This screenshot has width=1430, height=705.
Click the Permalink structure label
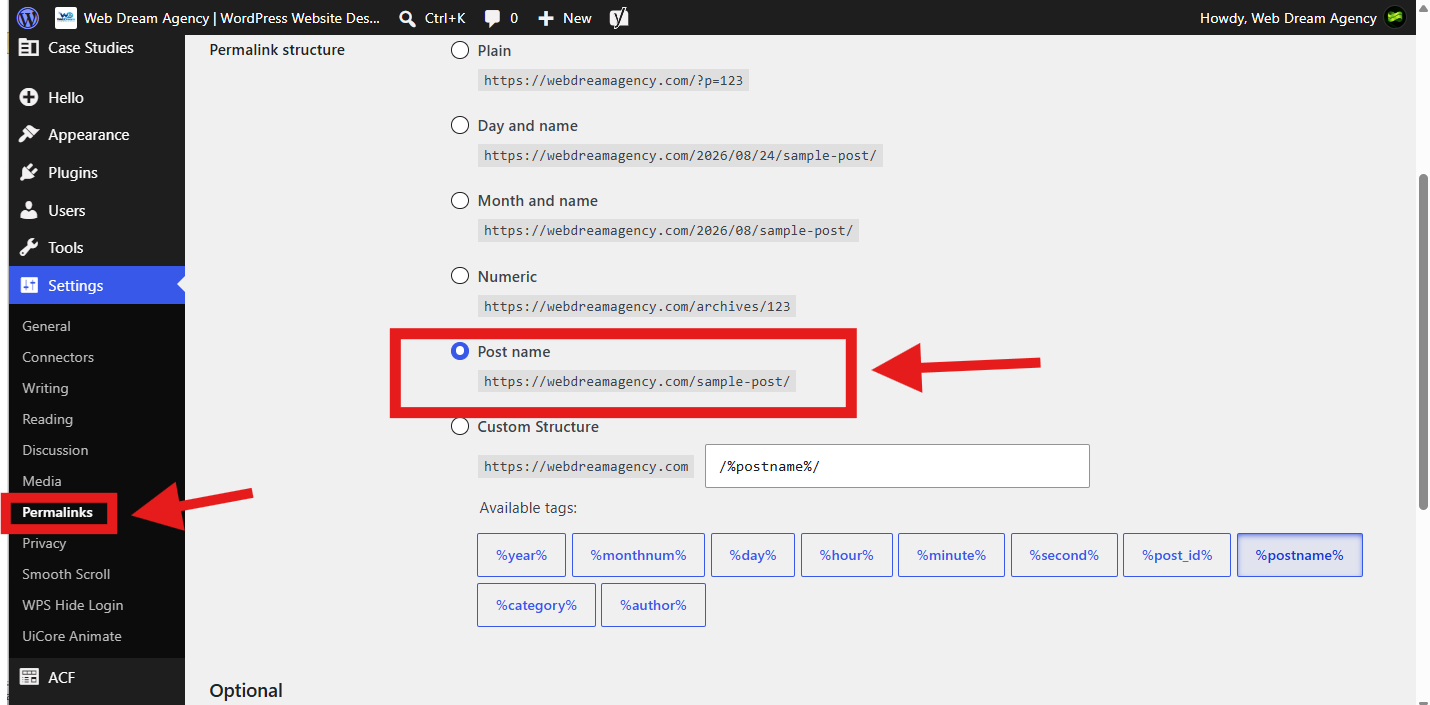[277, 50]
